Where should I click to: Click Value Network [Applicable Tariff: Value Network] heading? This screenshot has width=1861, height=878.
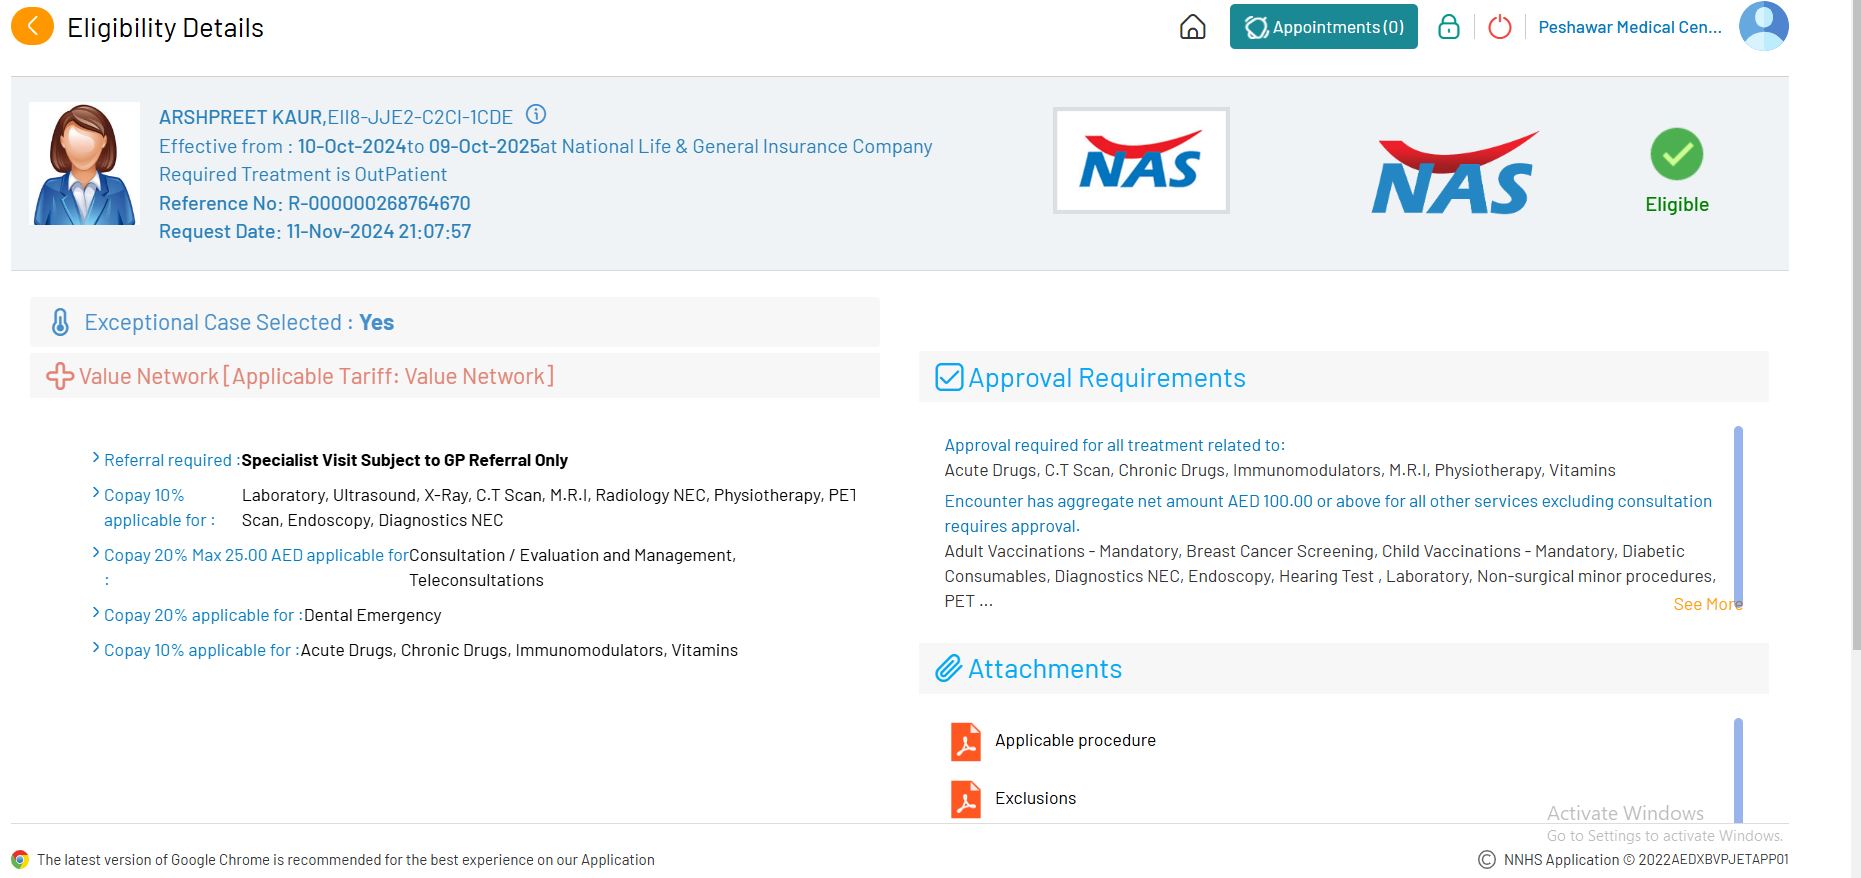point(316,376)
